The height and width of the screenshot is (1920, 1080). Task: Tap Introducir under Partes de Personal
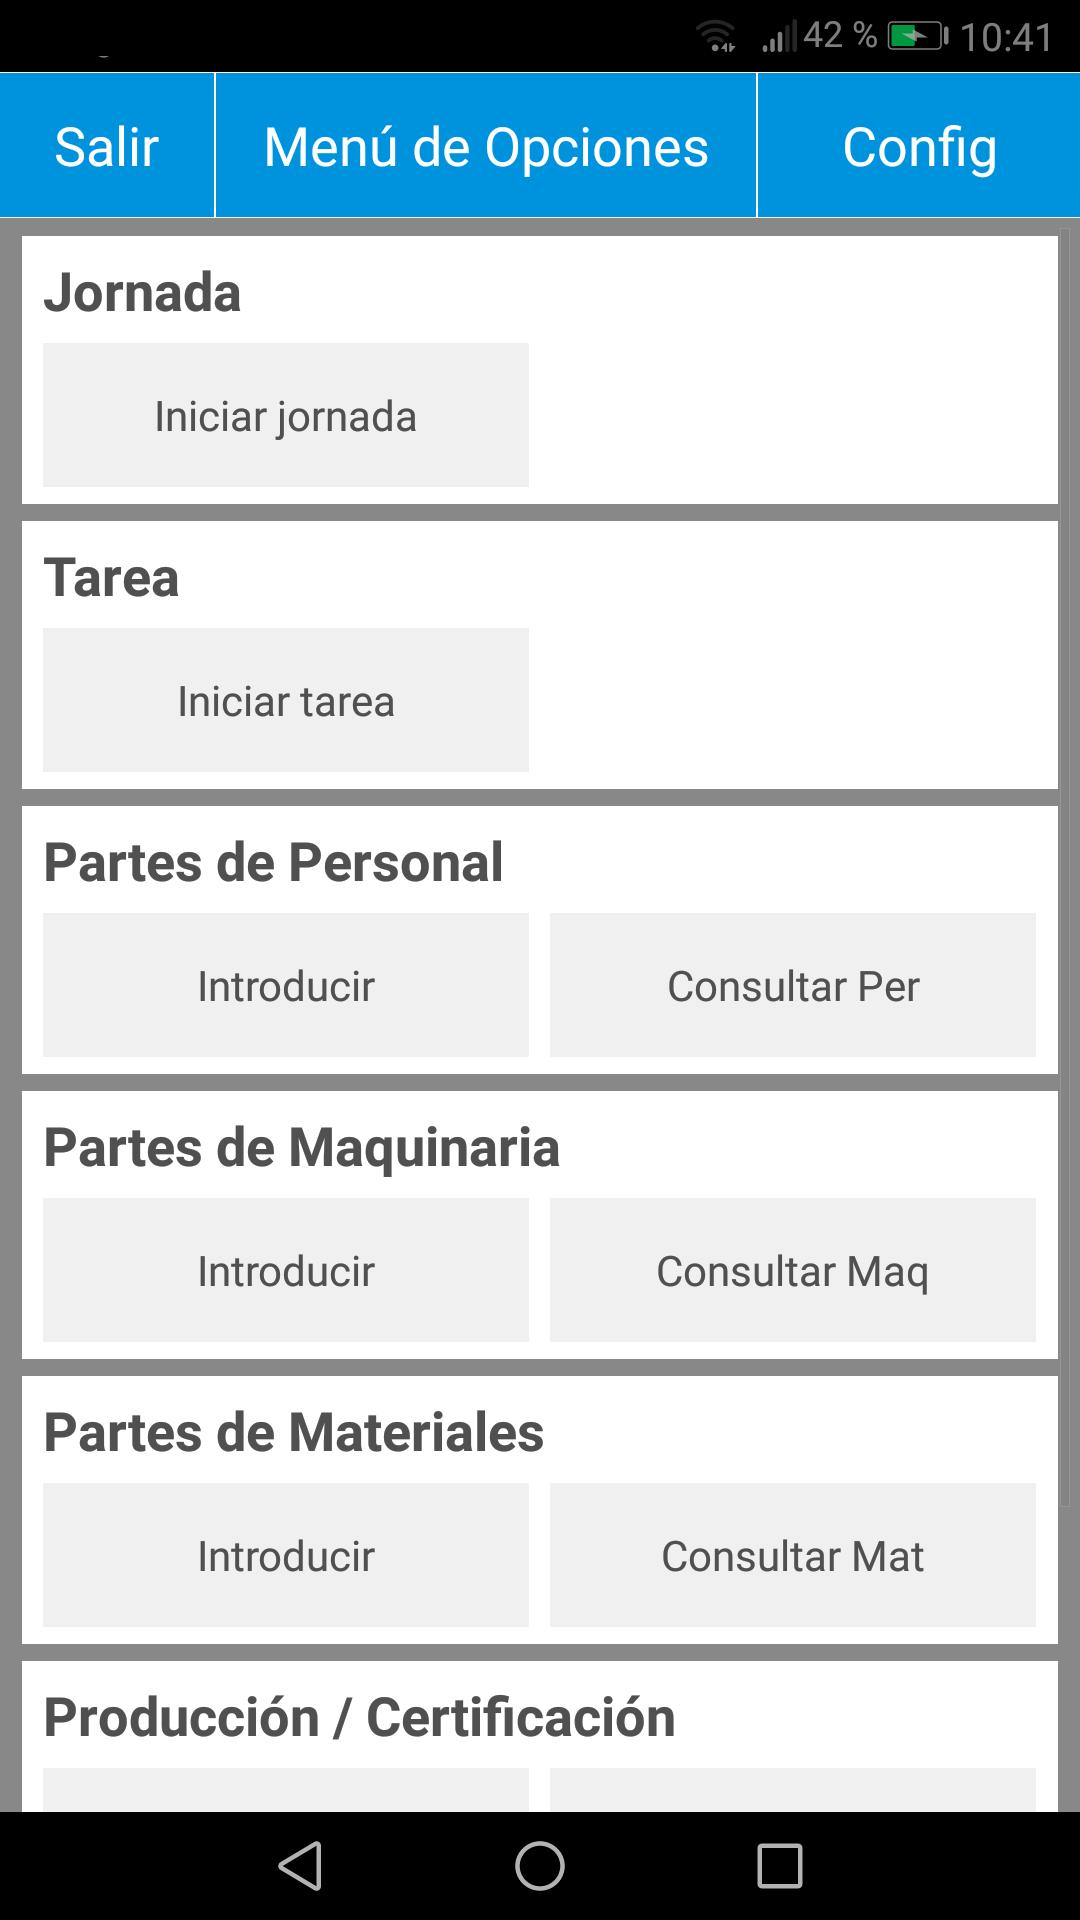coord(286,985)
